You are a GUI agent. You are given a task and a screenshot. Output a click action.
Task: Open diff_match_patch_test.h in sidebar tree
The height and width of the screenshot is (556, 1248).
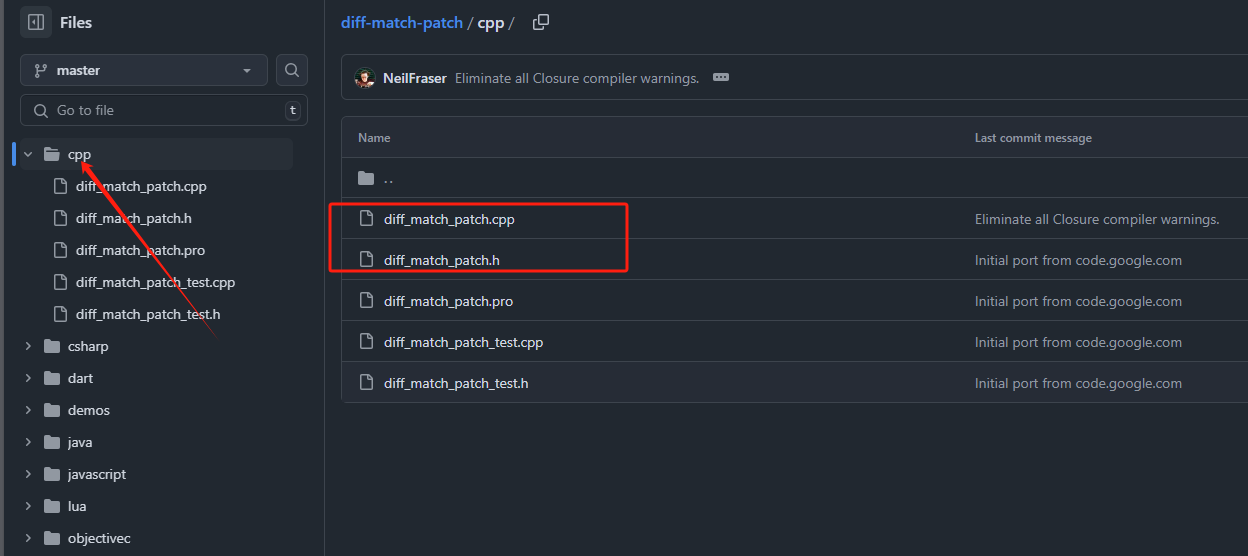(148, 314)
